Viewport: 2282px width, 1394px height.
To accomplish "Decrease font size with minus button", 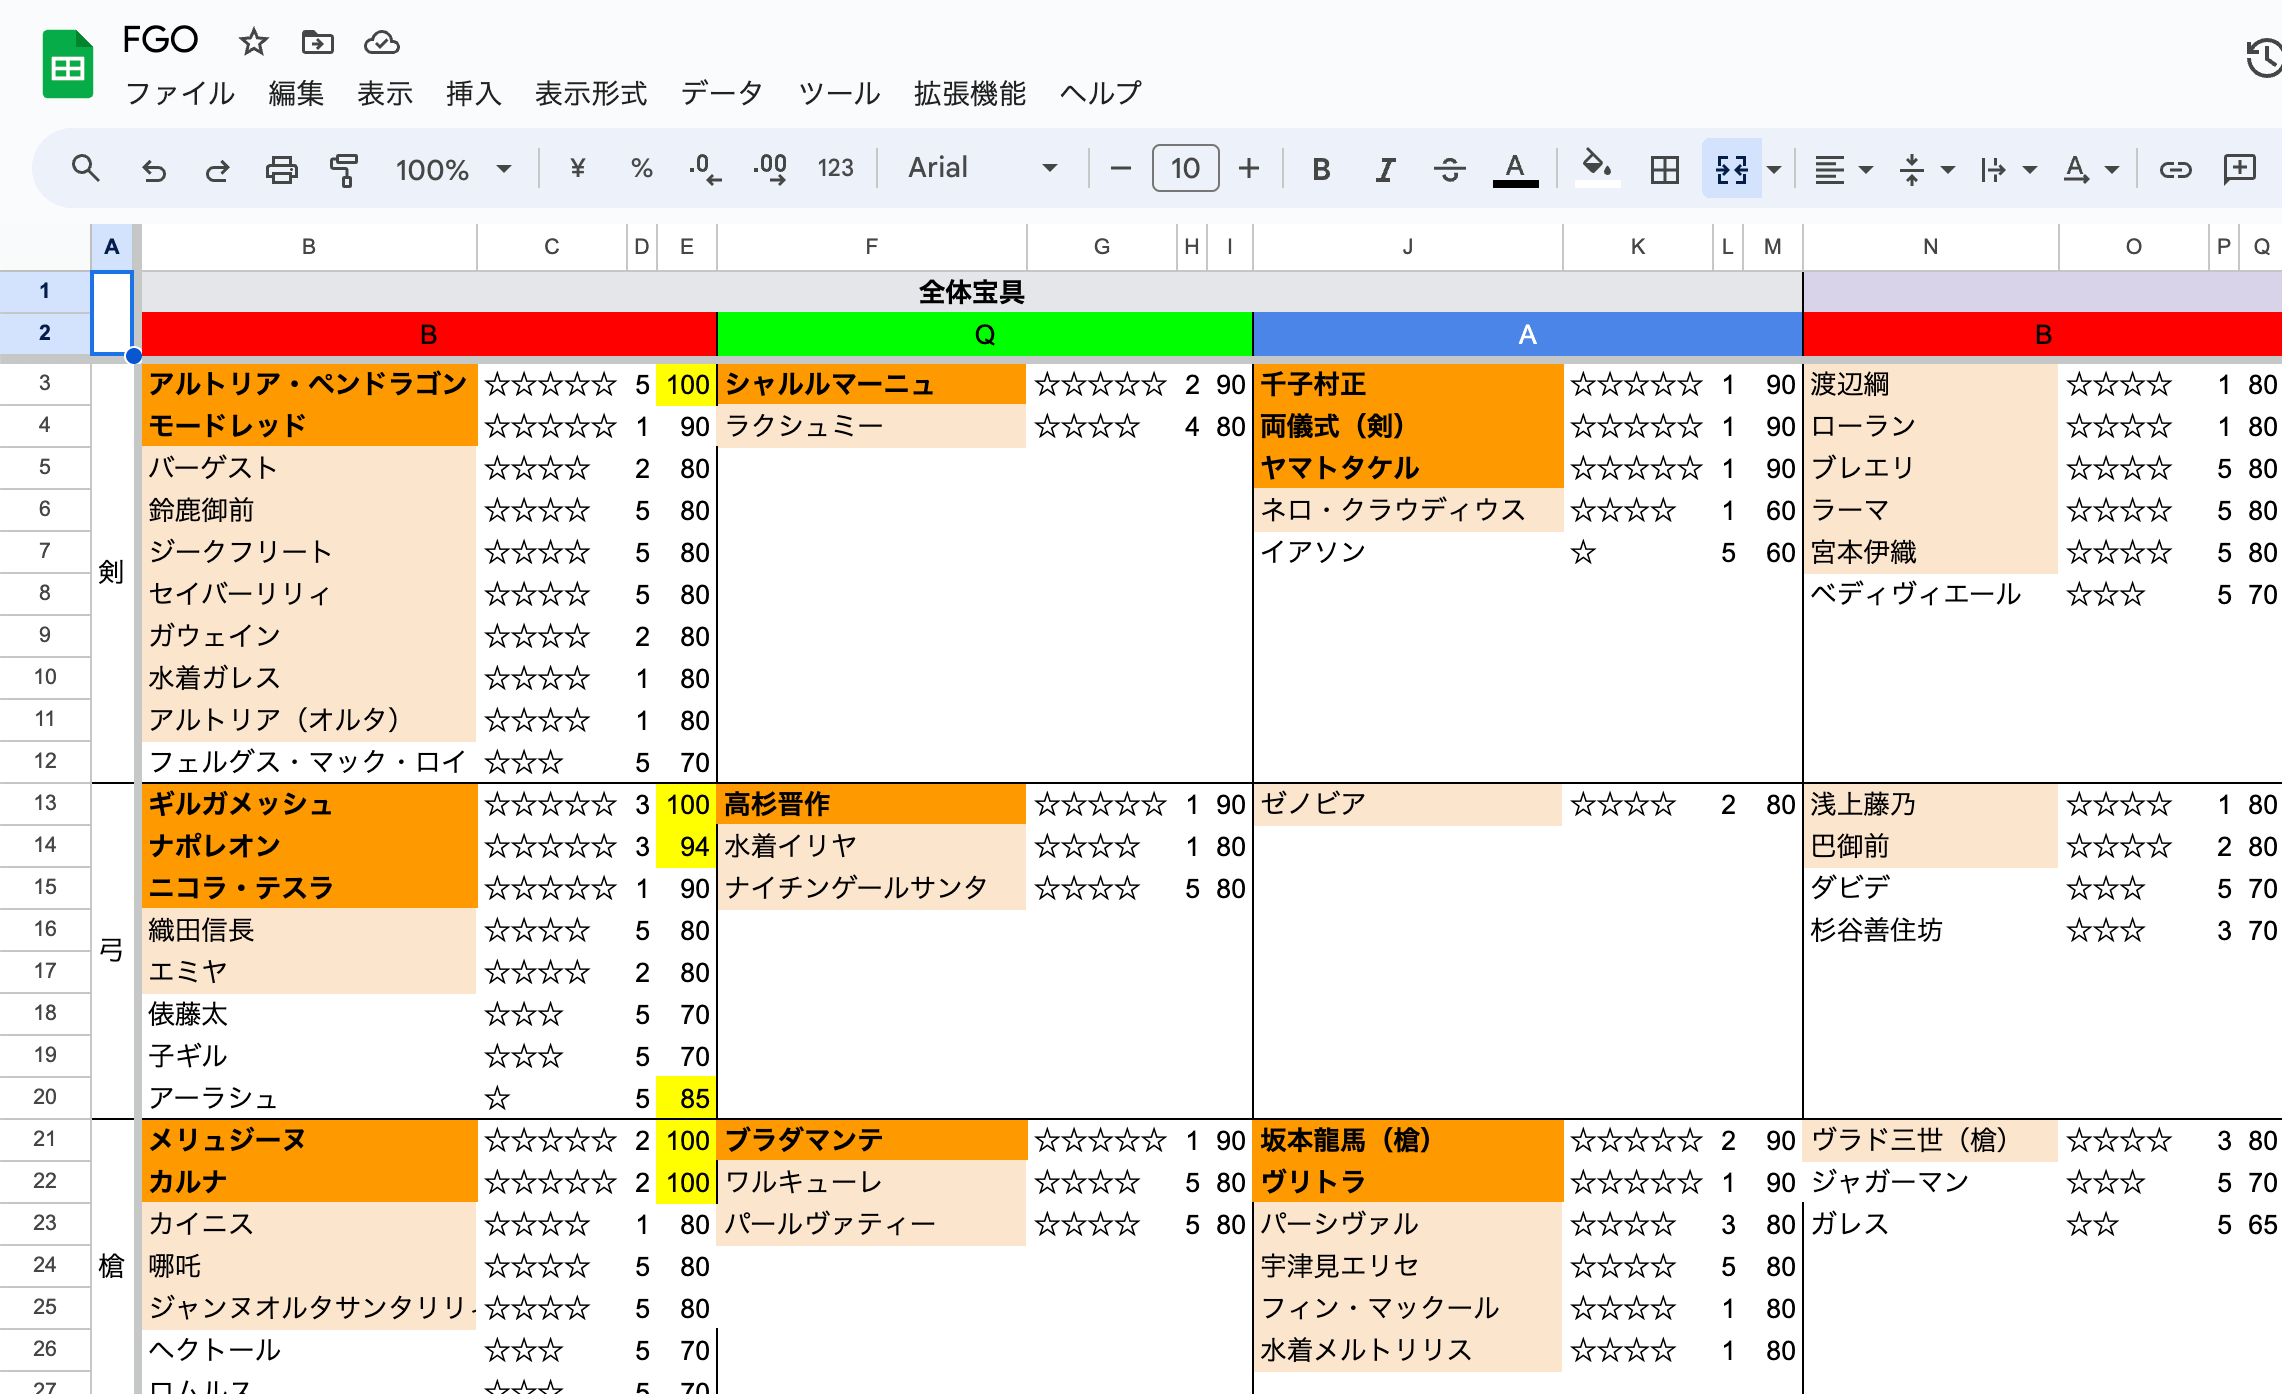I will 1120,168.
